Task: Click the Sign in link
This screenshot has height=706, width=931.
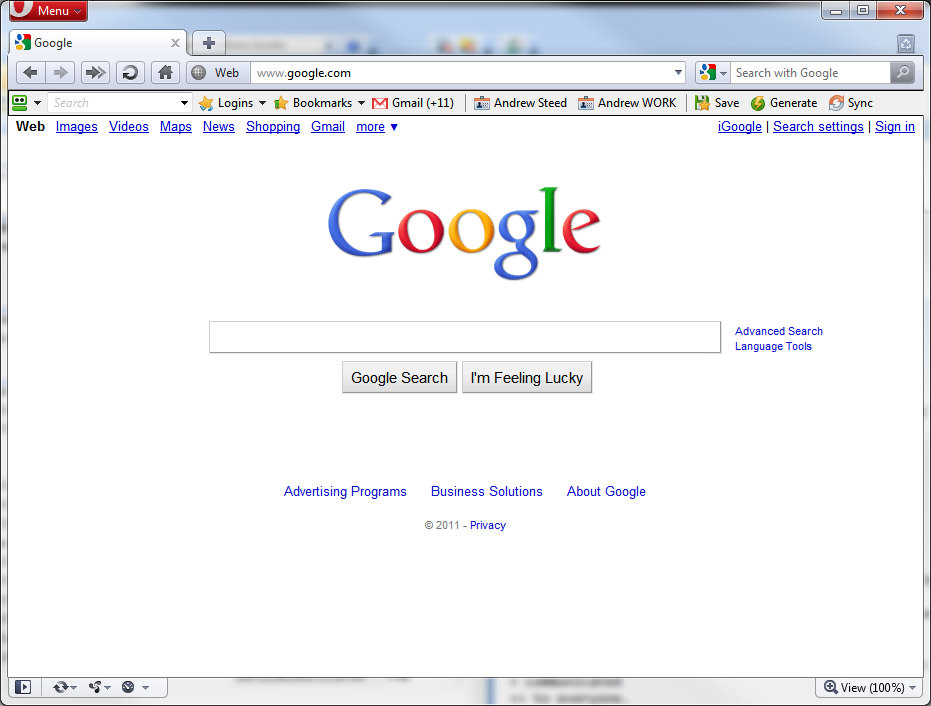Action: (895, 126)
